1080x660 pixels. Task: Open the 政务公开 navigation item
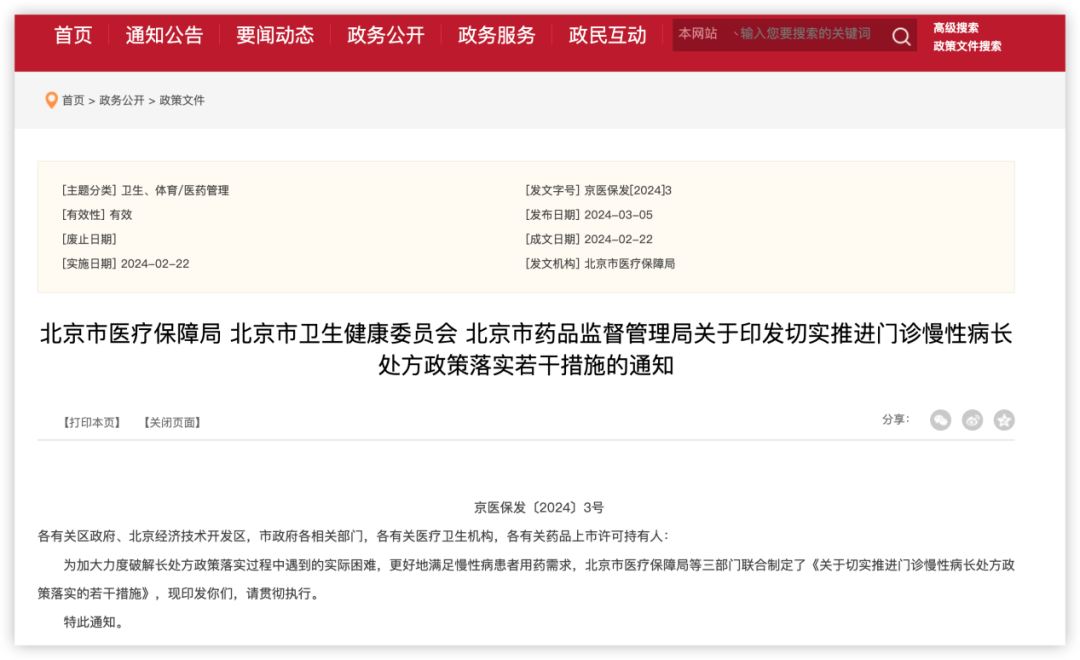coord(386,35)
